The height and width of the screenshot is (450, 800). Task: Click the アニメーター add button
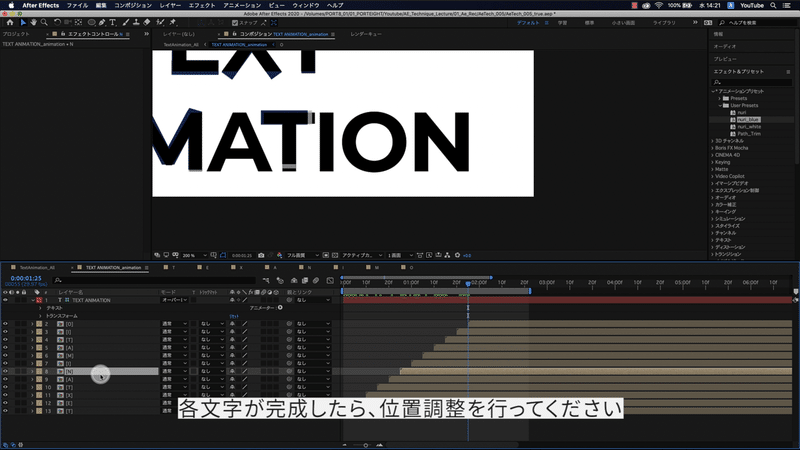pos(280,308)
